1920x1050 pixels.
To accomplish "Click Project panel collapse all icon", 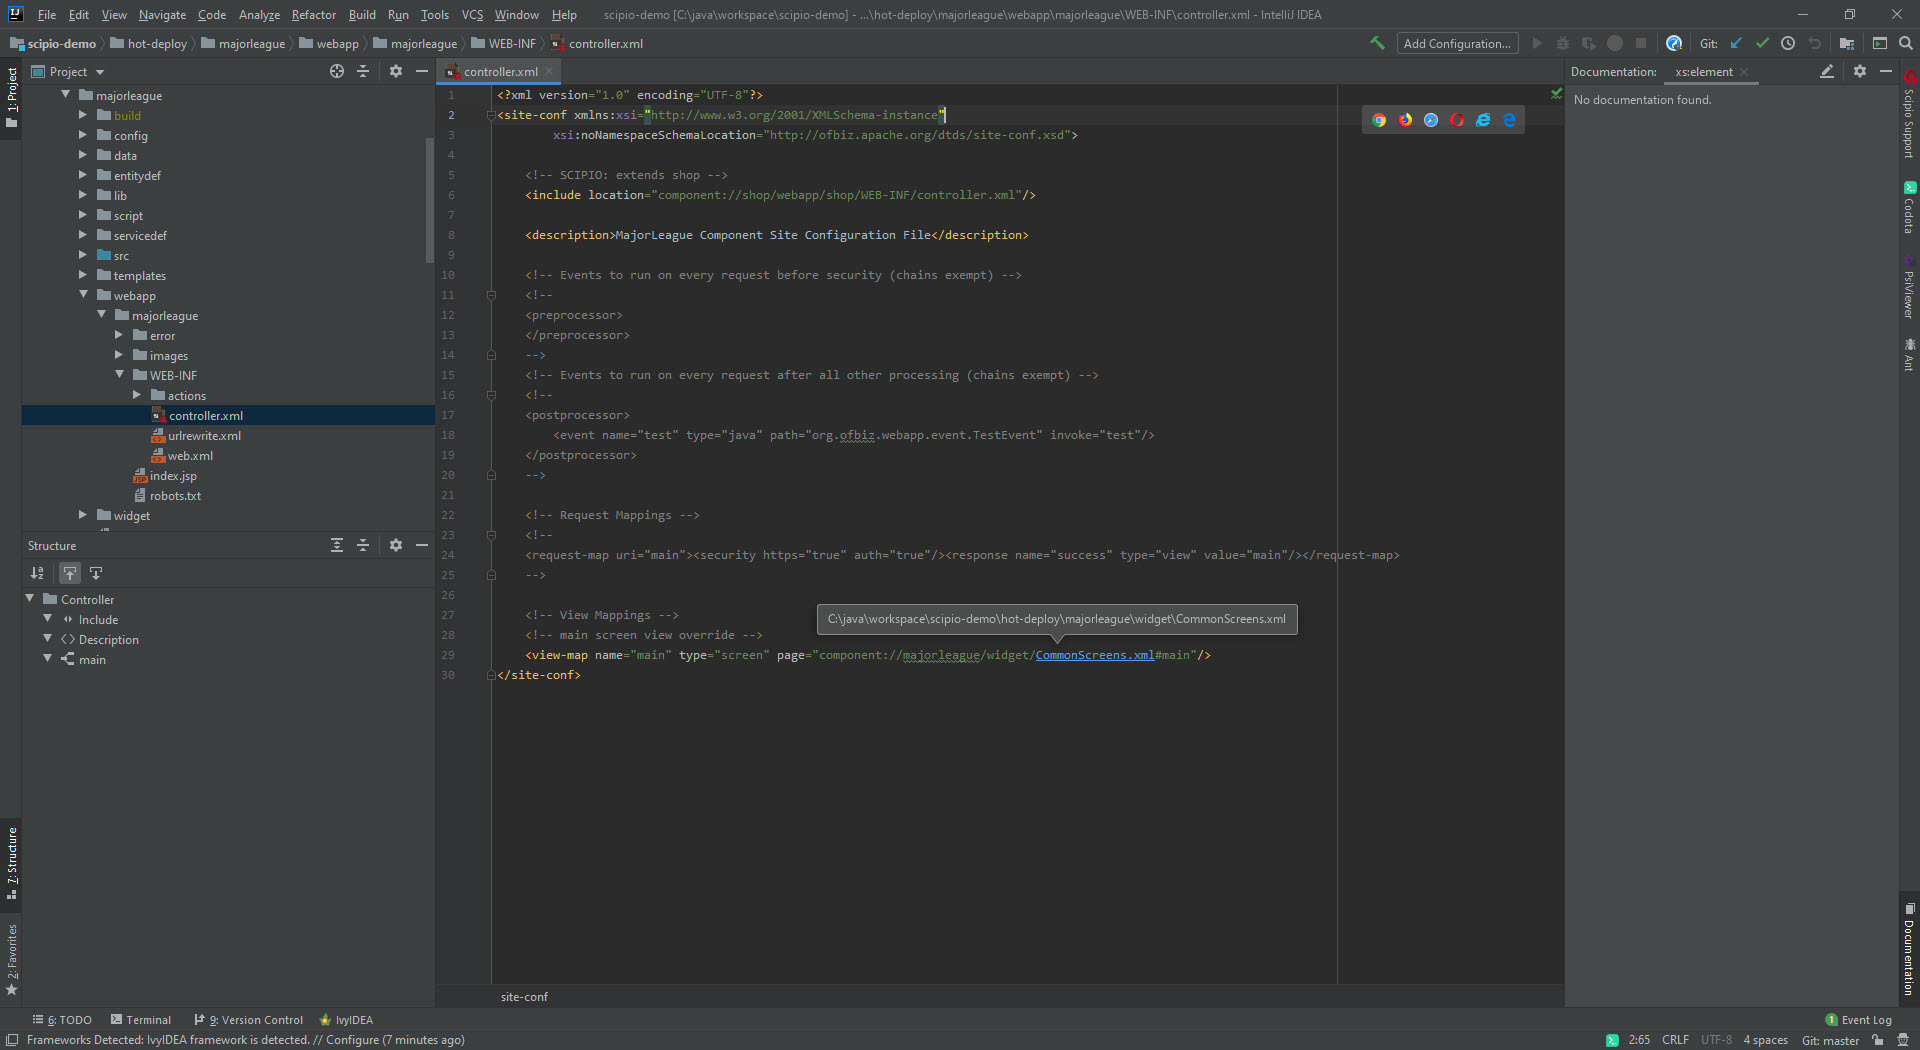I will tap(363, 71).
